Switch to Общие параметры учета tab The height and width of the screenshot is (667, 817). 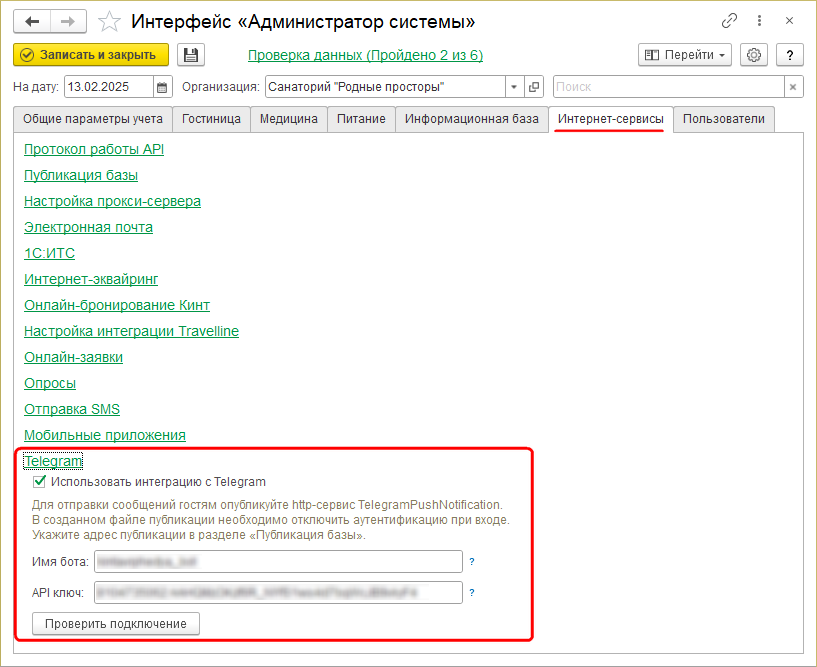[x=93, y=119]
